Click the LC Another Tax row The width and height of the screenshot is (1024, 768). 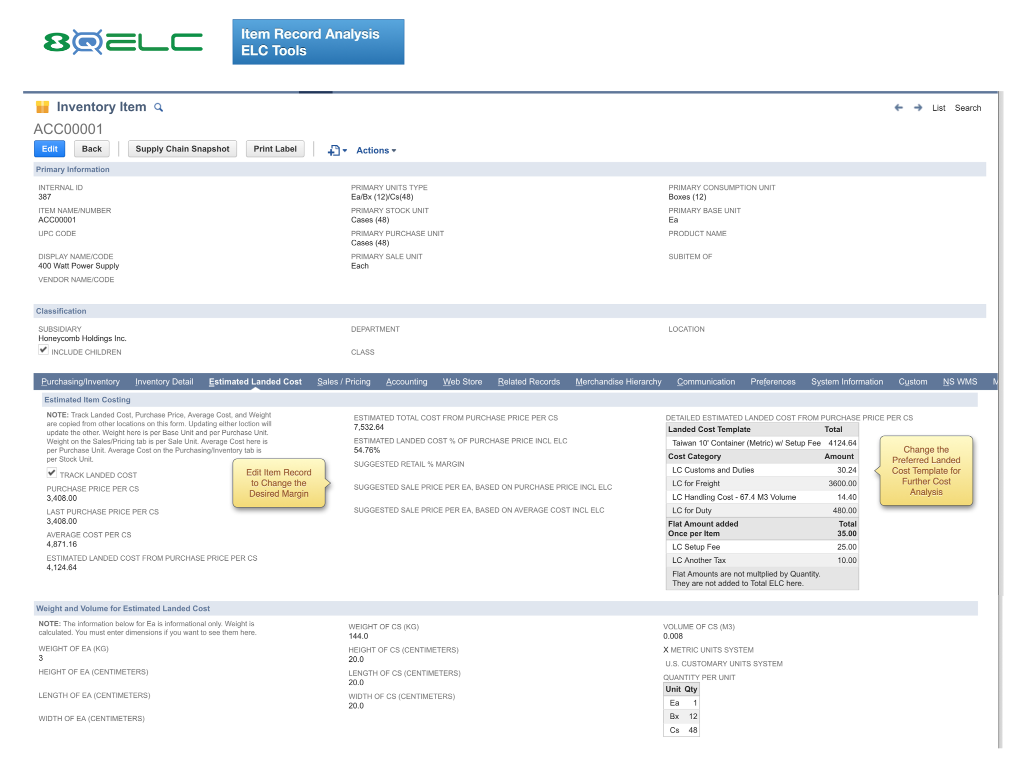(762, 560)
